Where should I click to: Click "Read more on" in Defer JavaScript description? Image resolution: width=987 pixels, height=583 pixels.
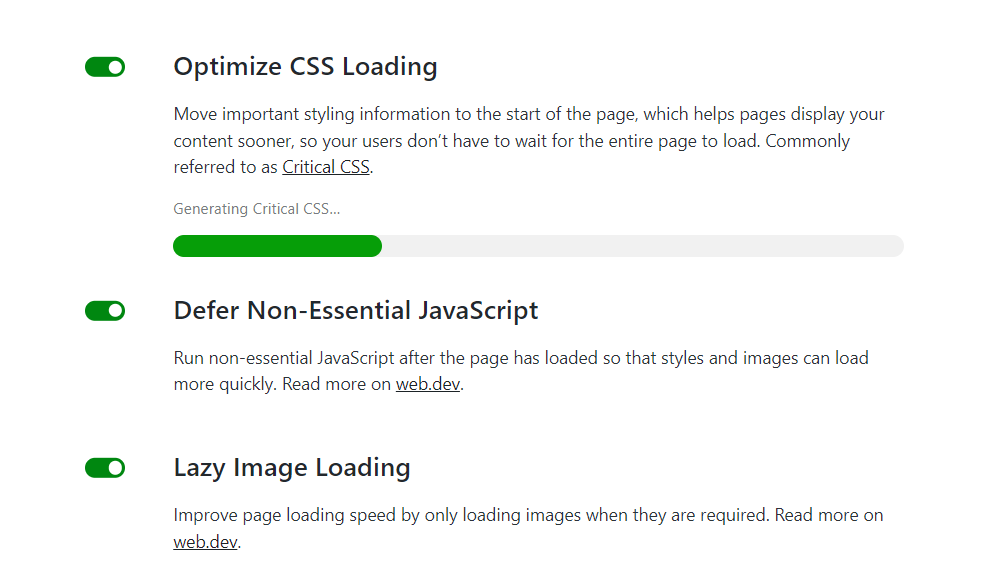(x=336, y=385)
